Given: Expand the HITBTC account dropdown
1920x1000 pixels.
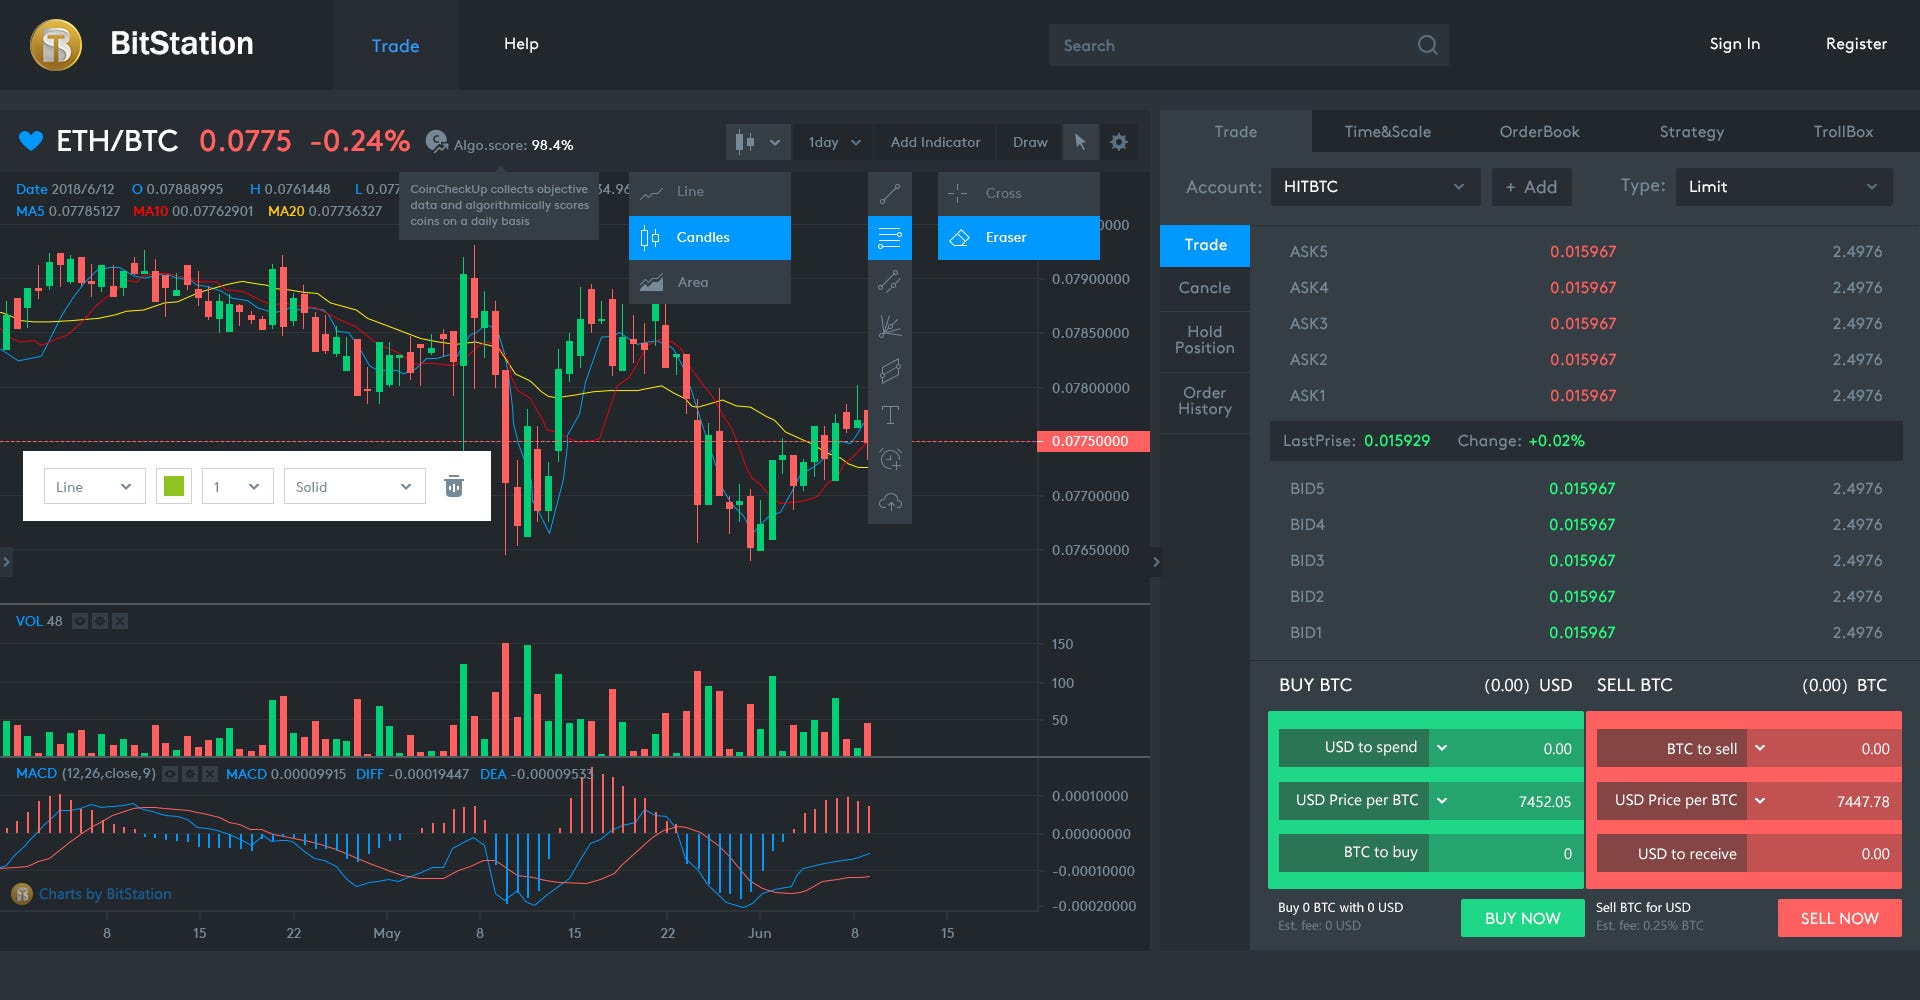Looking at the screenshot, I should [1375, 187].
